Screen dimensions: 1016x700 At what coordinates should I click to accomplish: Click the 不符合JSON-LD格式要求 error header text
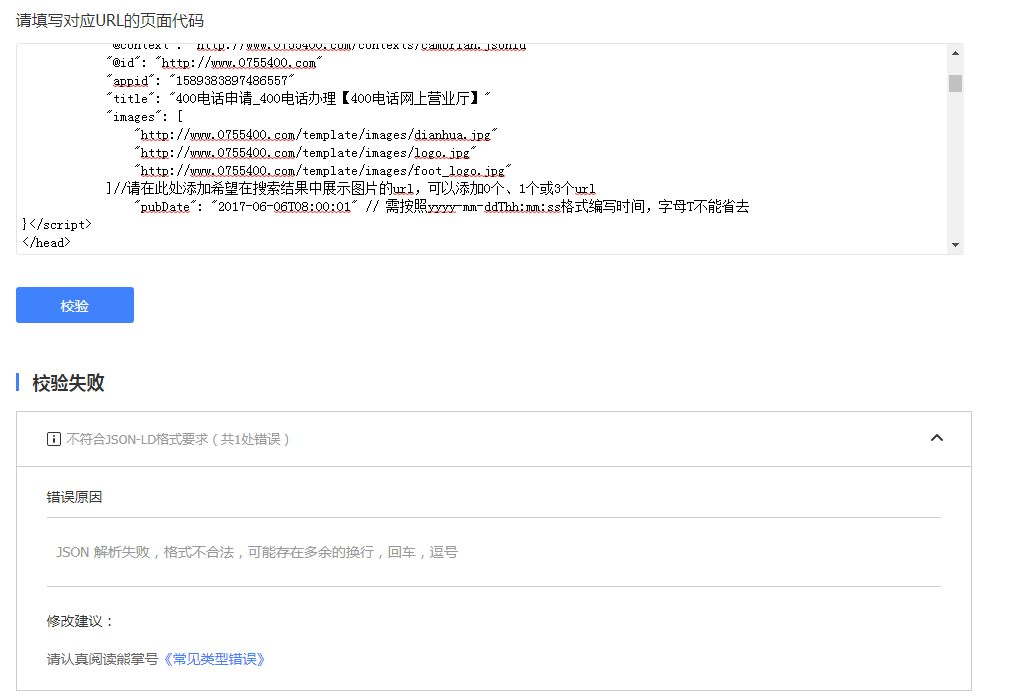[178, 439]
